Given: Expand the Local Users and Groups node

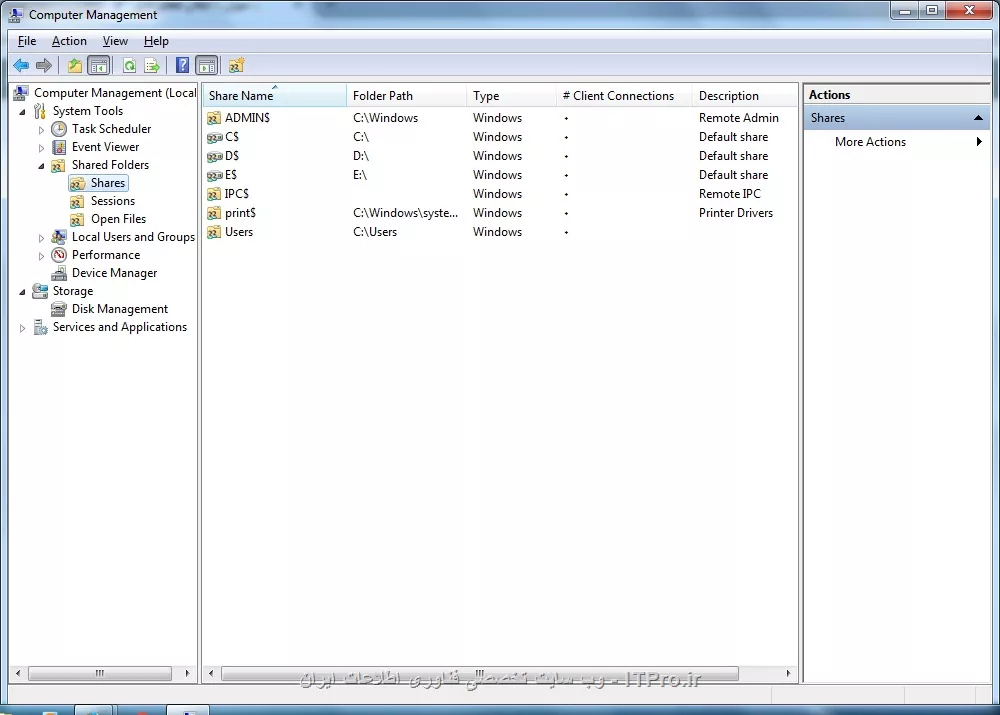Looking at the screenshot, I should [x=41, y=238].
